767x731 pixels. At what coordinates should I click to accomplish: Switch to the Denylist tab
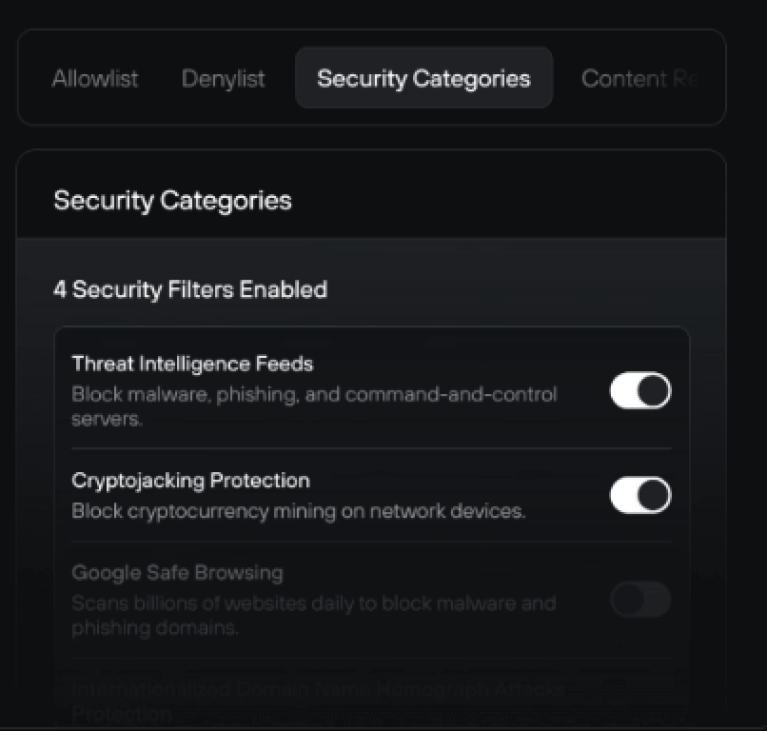click(223, 78)
